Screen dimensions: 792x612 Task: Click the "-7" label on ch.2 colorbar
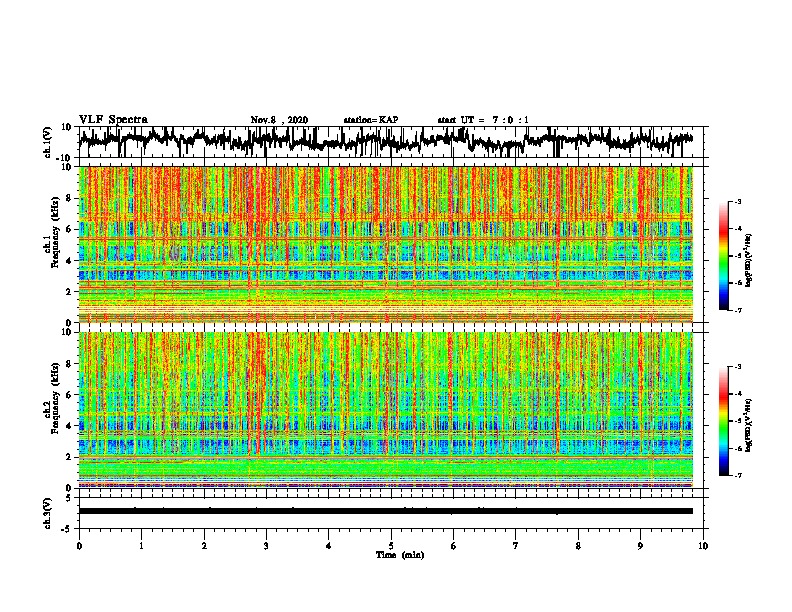[738, 475]
